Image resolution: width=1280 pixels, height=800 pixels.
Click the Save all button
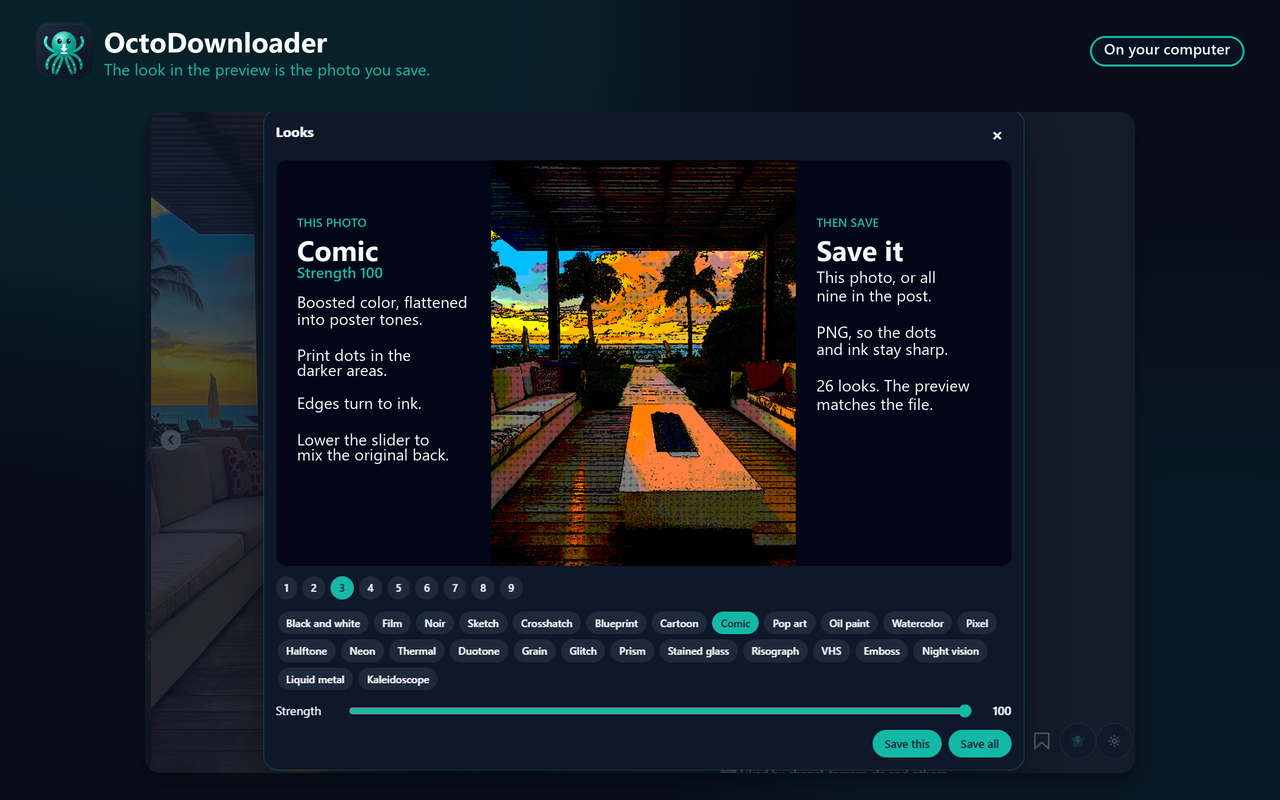[x=980, y=744]
